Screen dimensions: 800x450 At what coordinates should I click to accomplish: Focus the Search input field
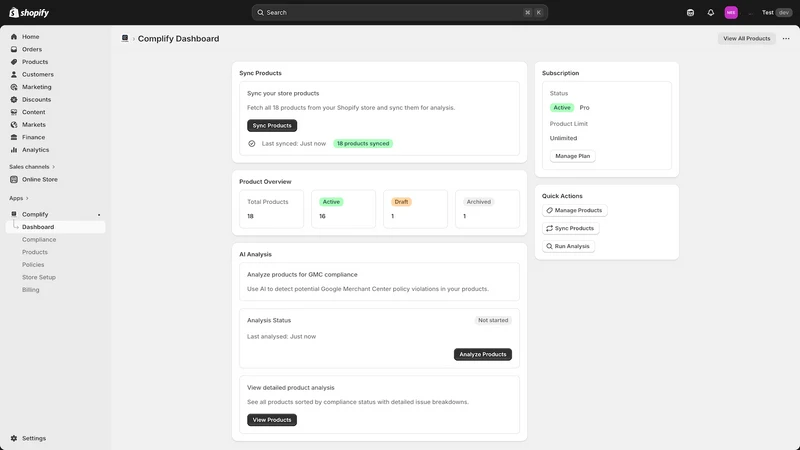pos(399,12)
